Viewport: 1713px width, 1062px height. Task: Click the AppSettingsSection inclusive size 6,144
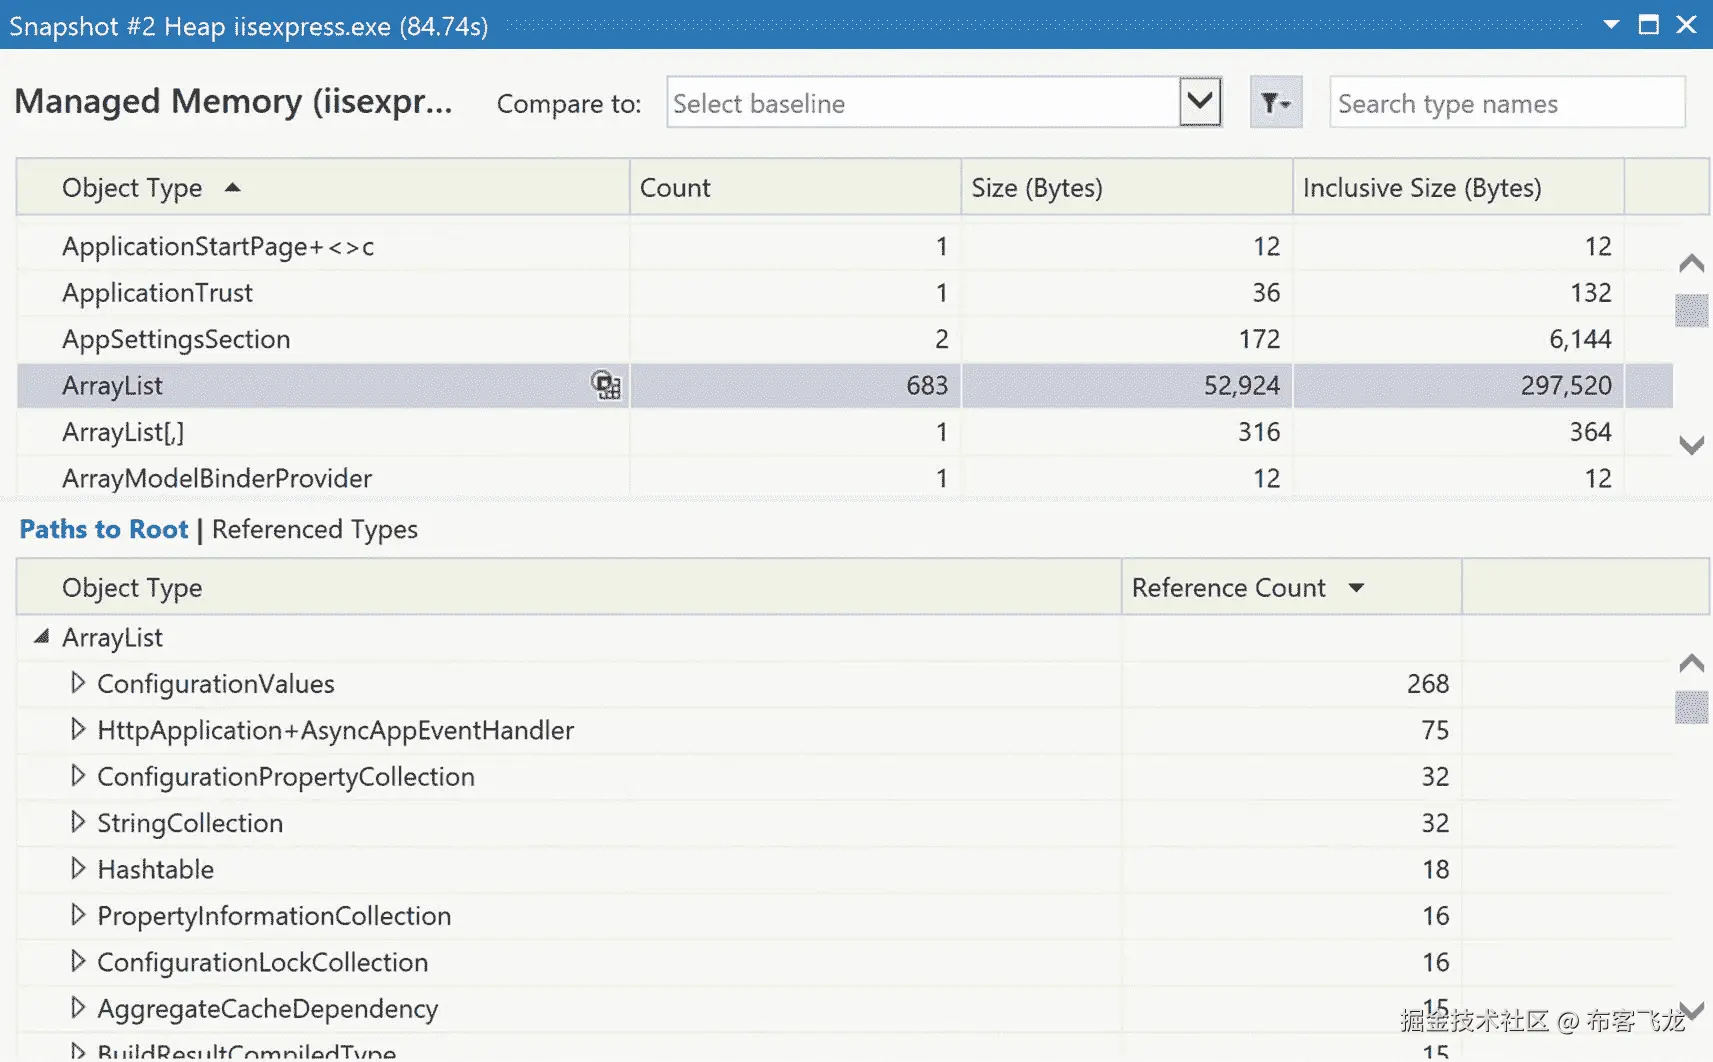pyautogui.click(x=1580, y=339)
